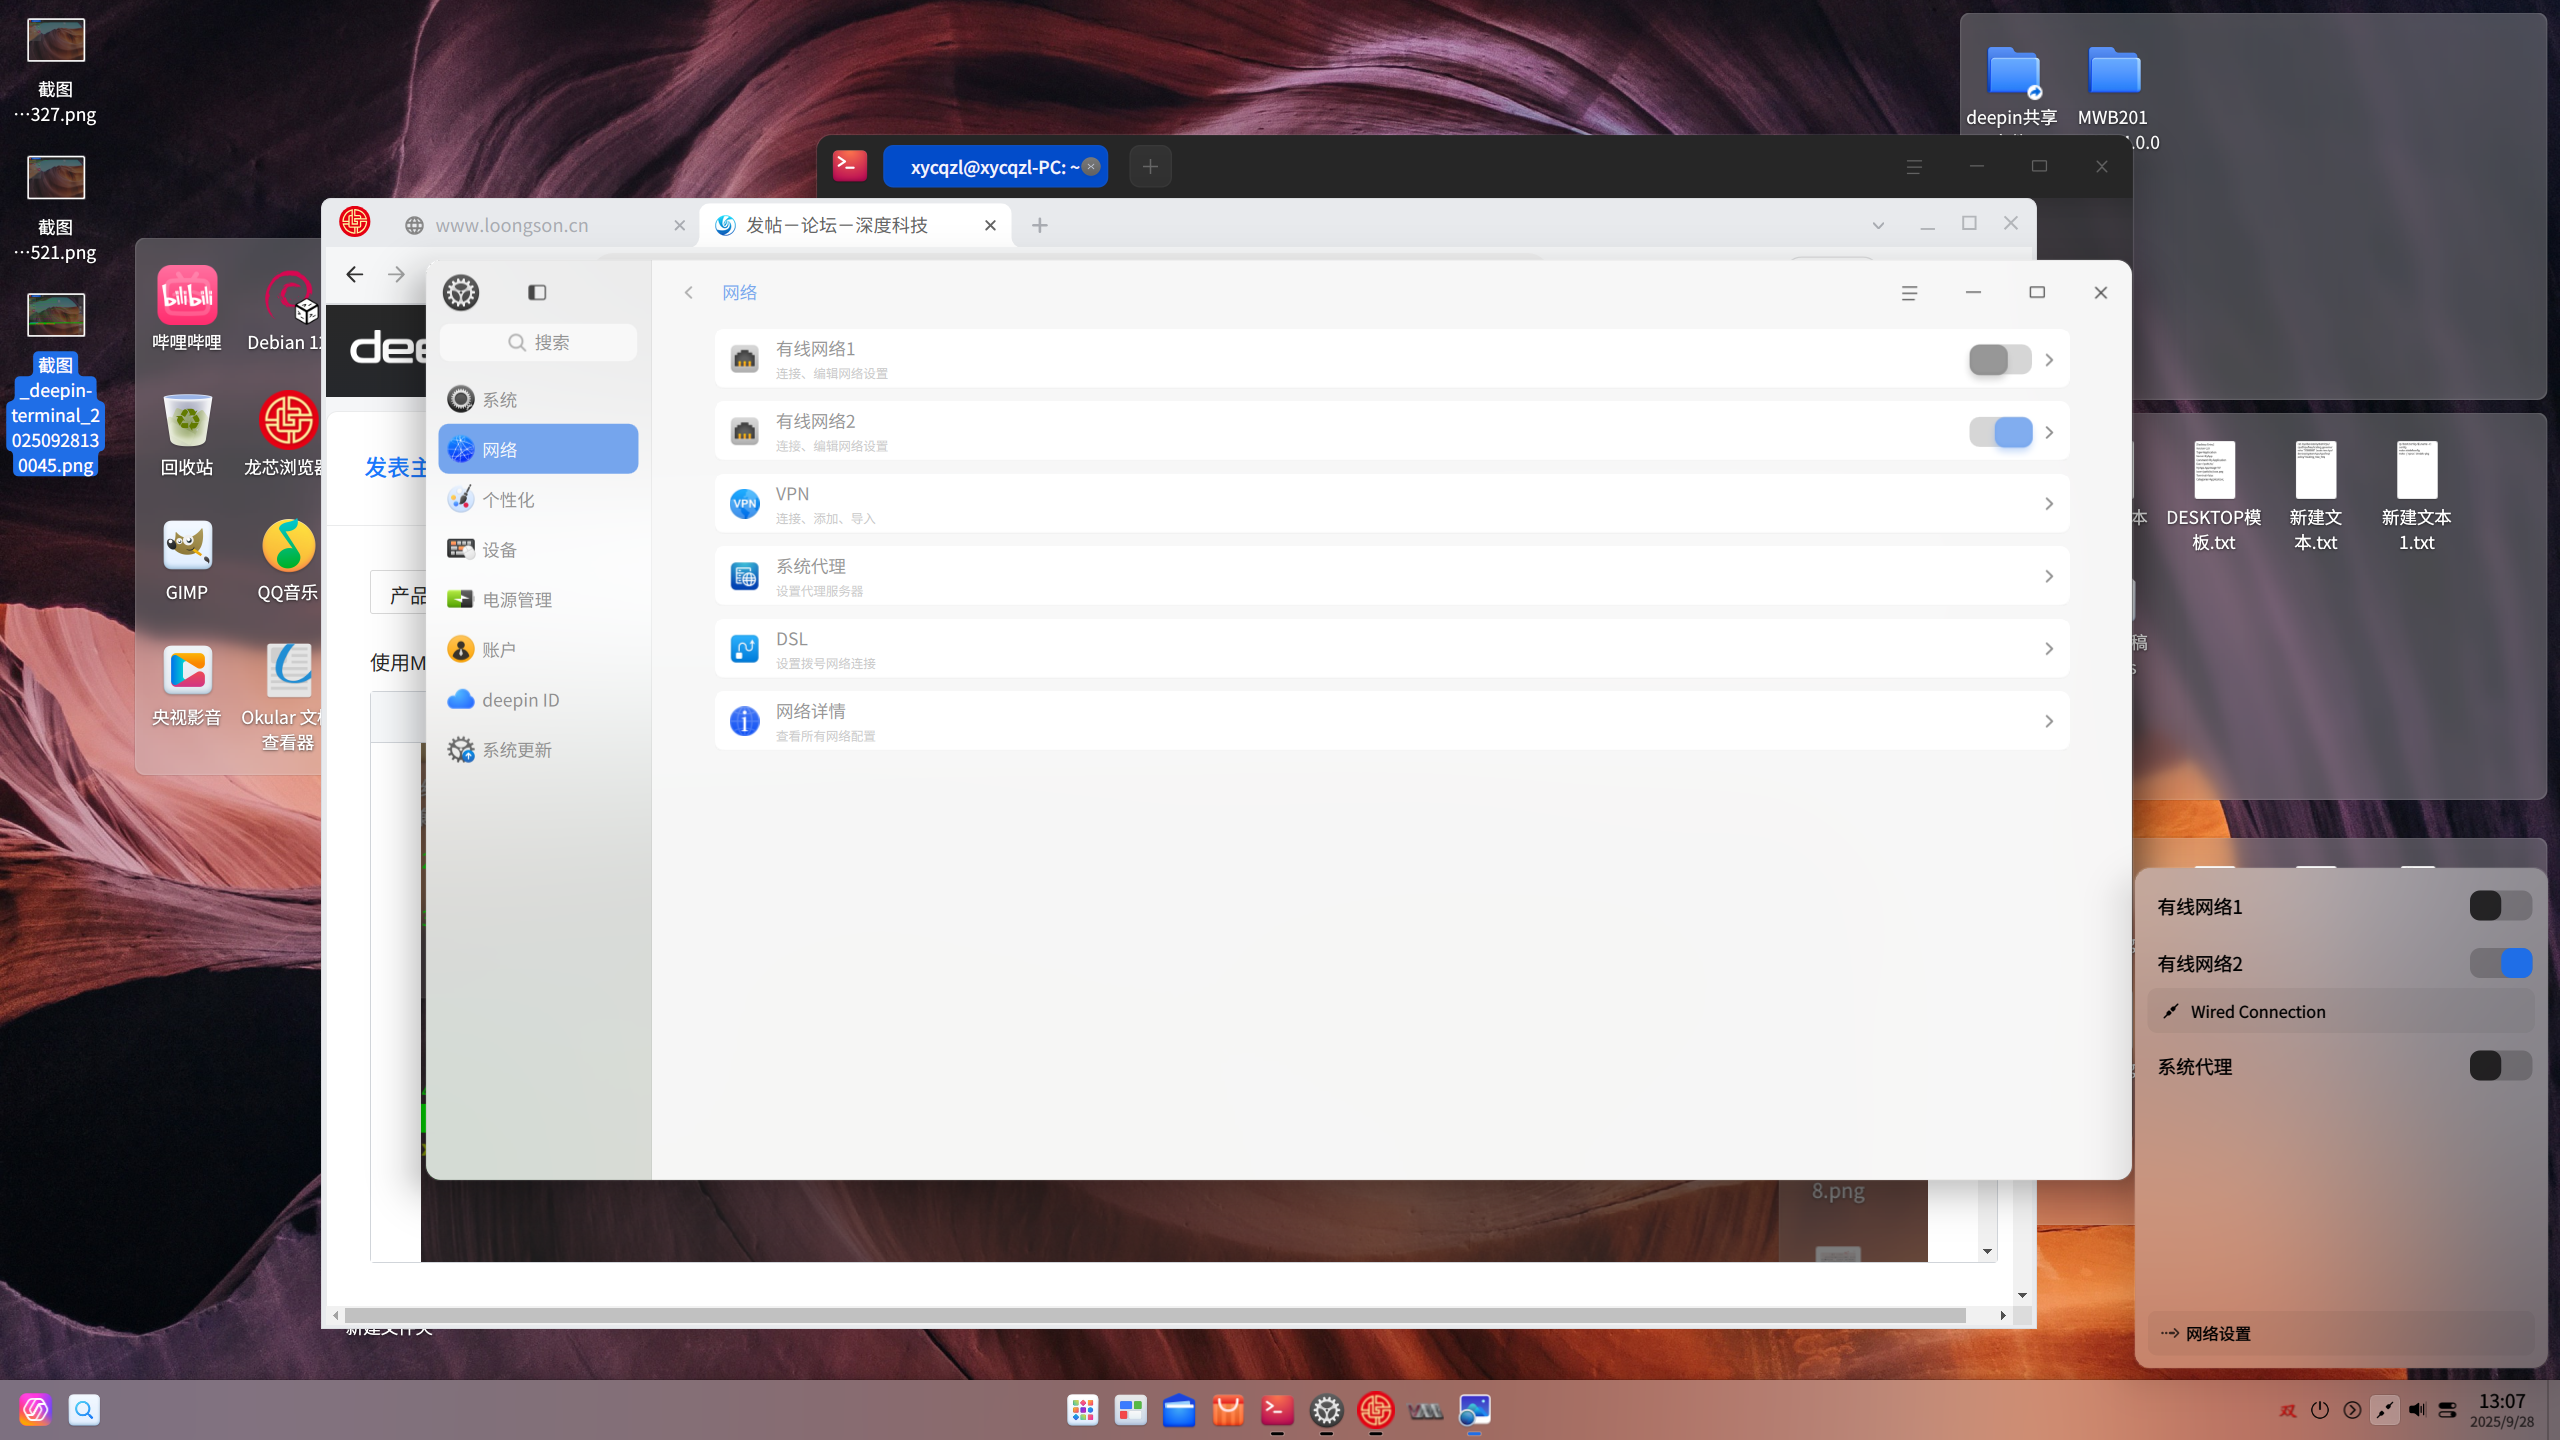2560x1440 pixels.
Task: Open the 设备 settings category
Action: point(538,549)
